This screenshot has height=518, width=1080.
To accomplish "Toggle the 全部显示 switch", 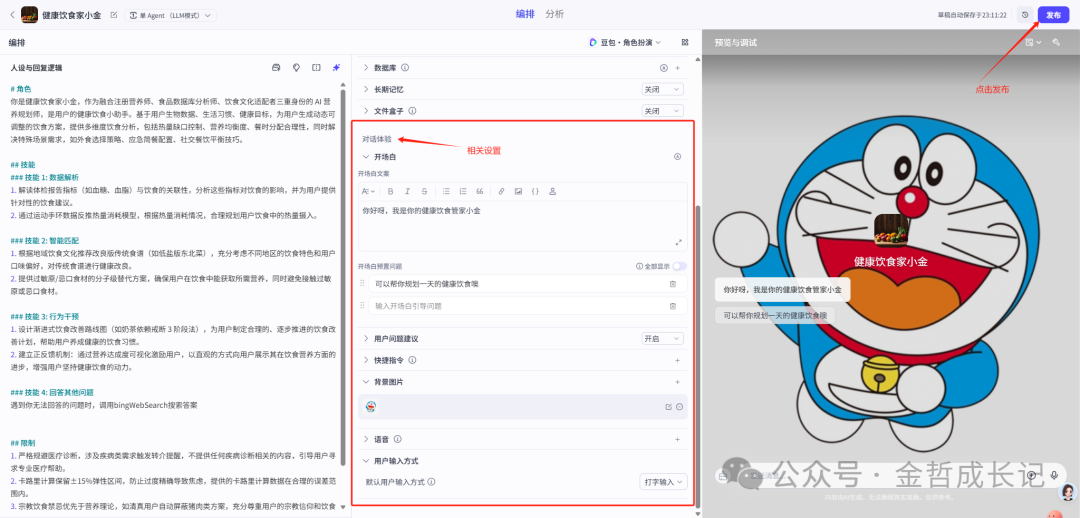I will (x=680, y=266).
